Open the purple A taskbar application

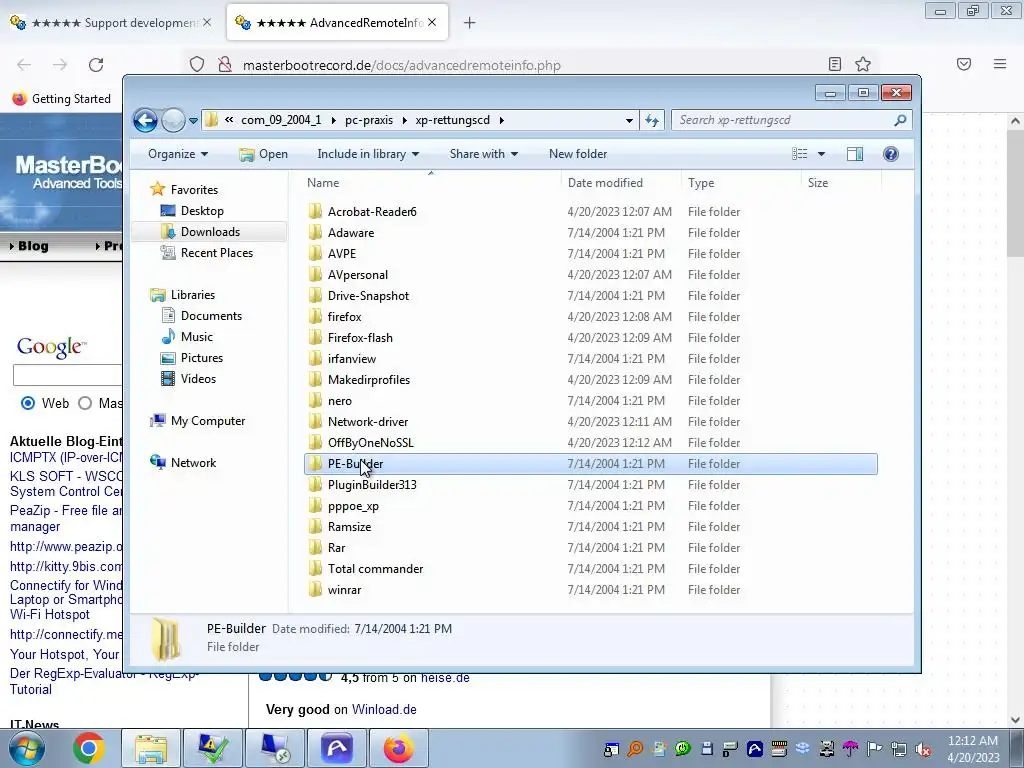coord(337,748)
